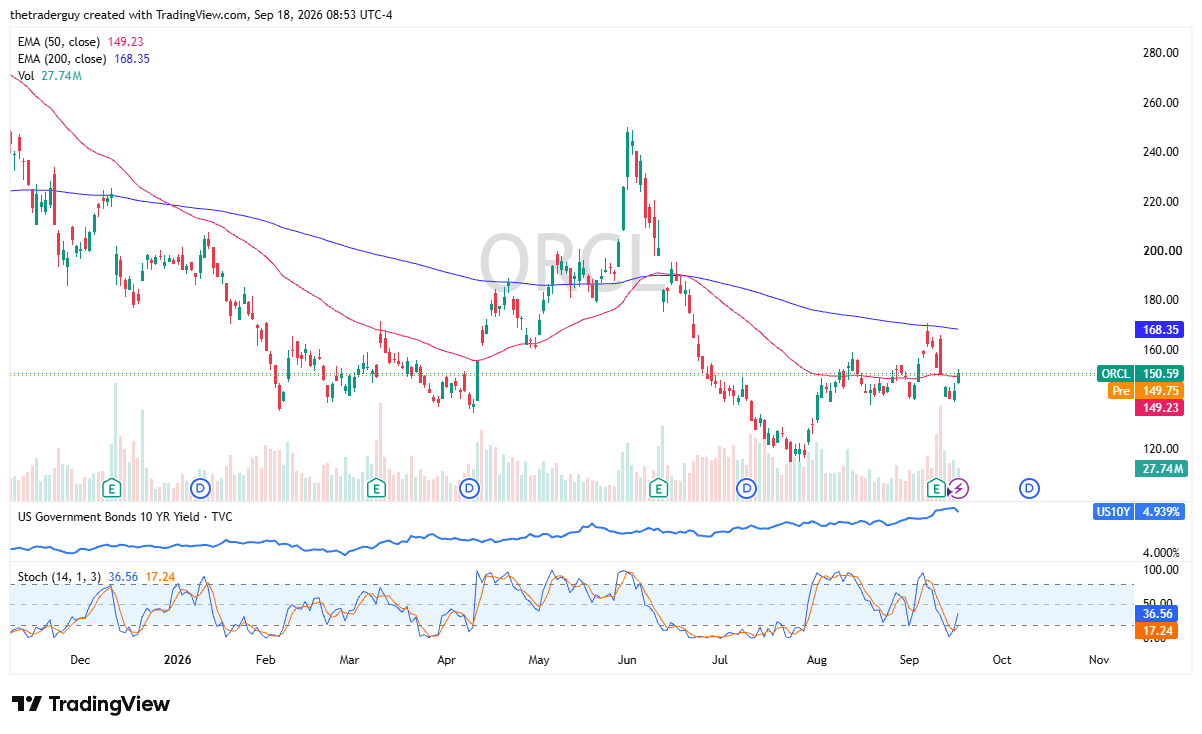1202x734 pixels.
Task: Click the Mar time axis label
Action: (349, 660)
